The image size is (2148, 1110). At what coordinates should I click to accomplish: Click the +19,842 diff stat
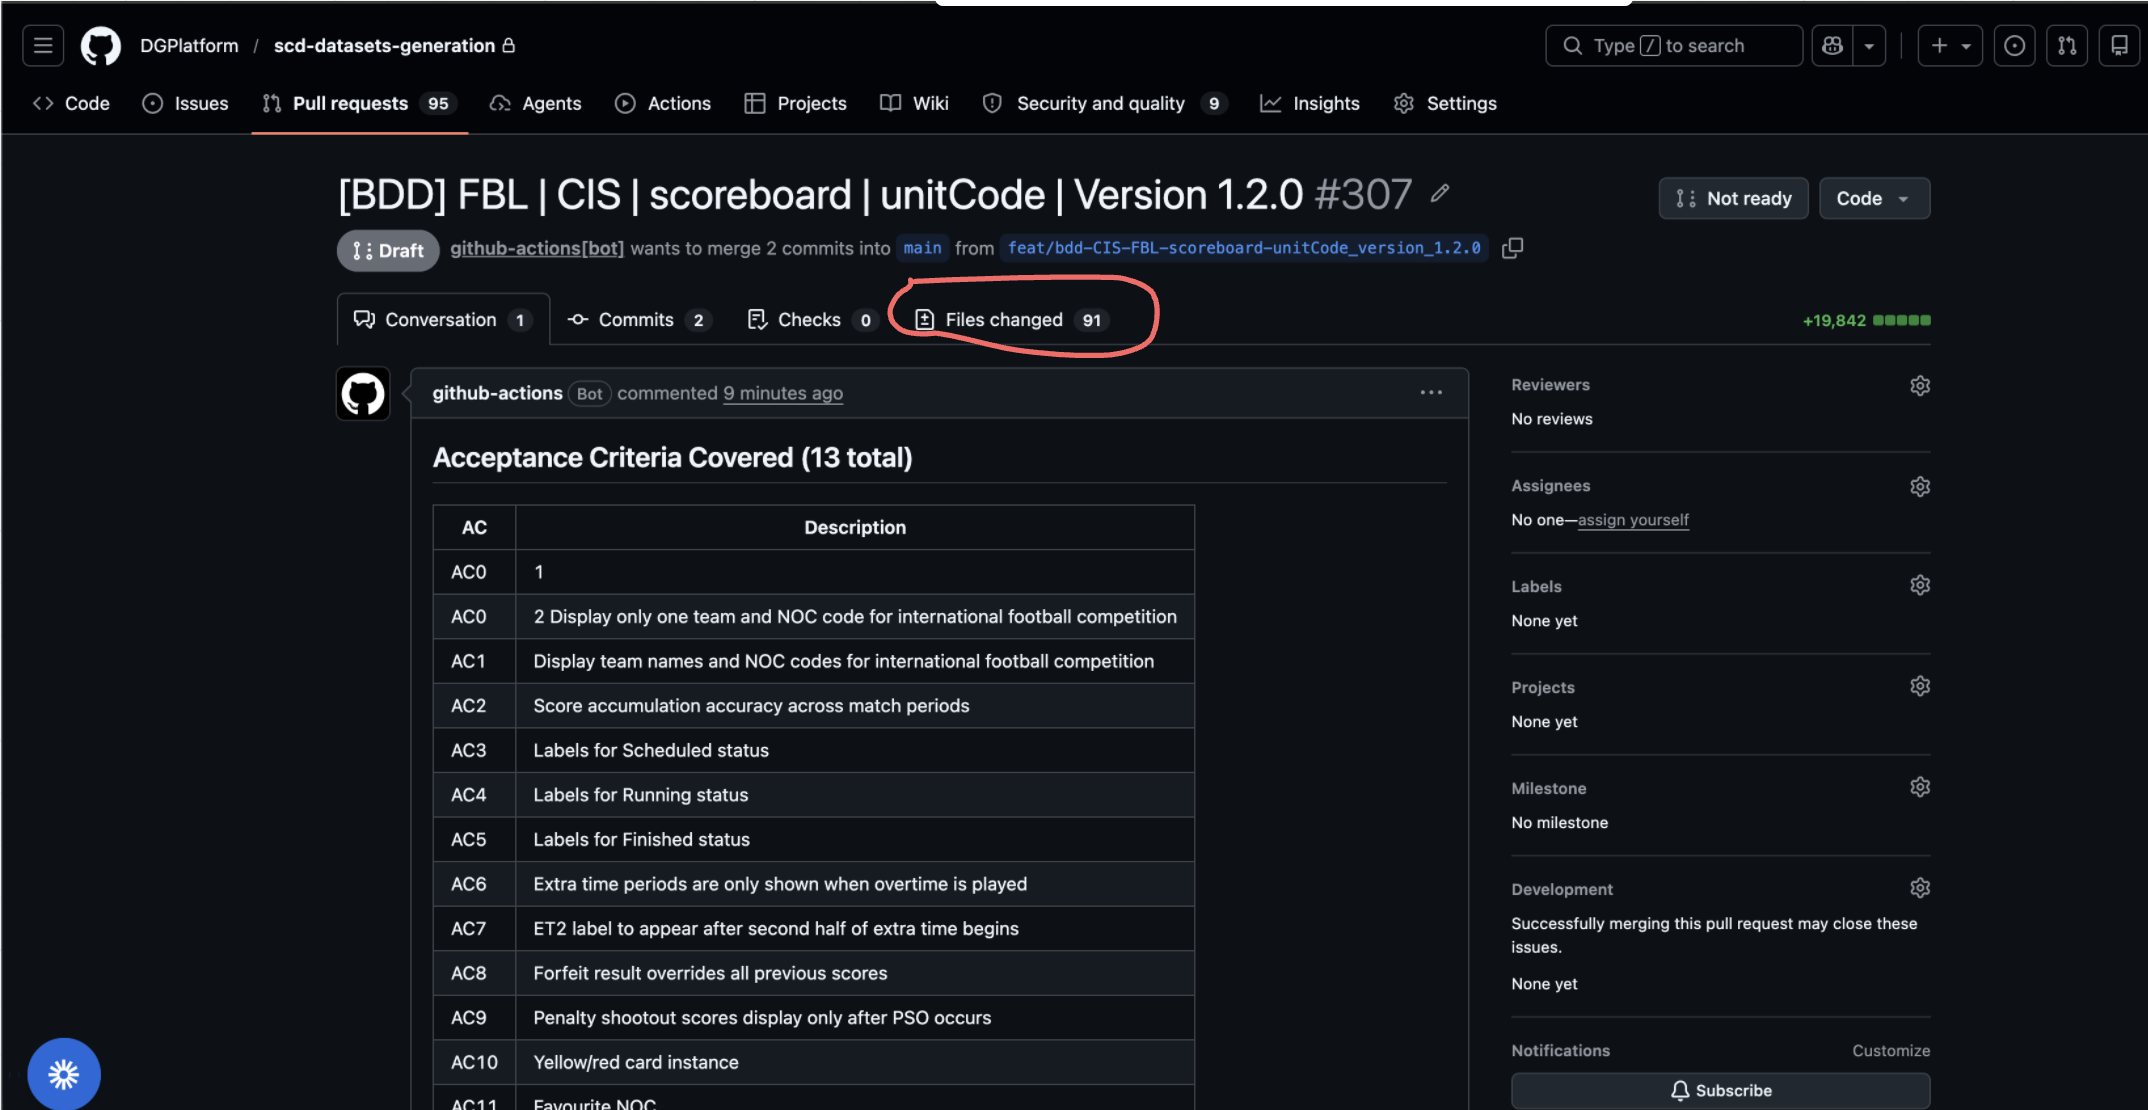(x=1834, y=320)
